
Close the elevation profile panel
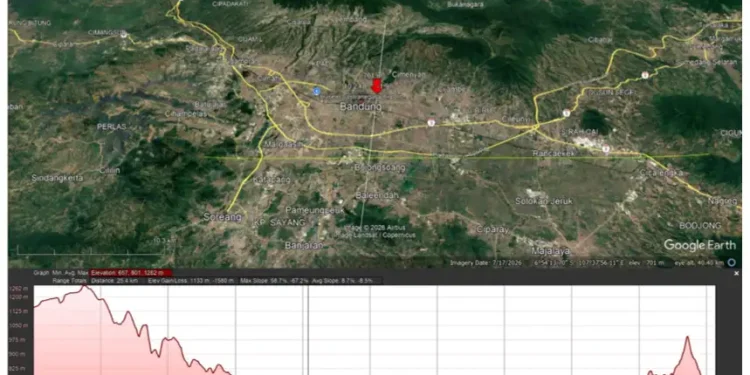[737, 273]
